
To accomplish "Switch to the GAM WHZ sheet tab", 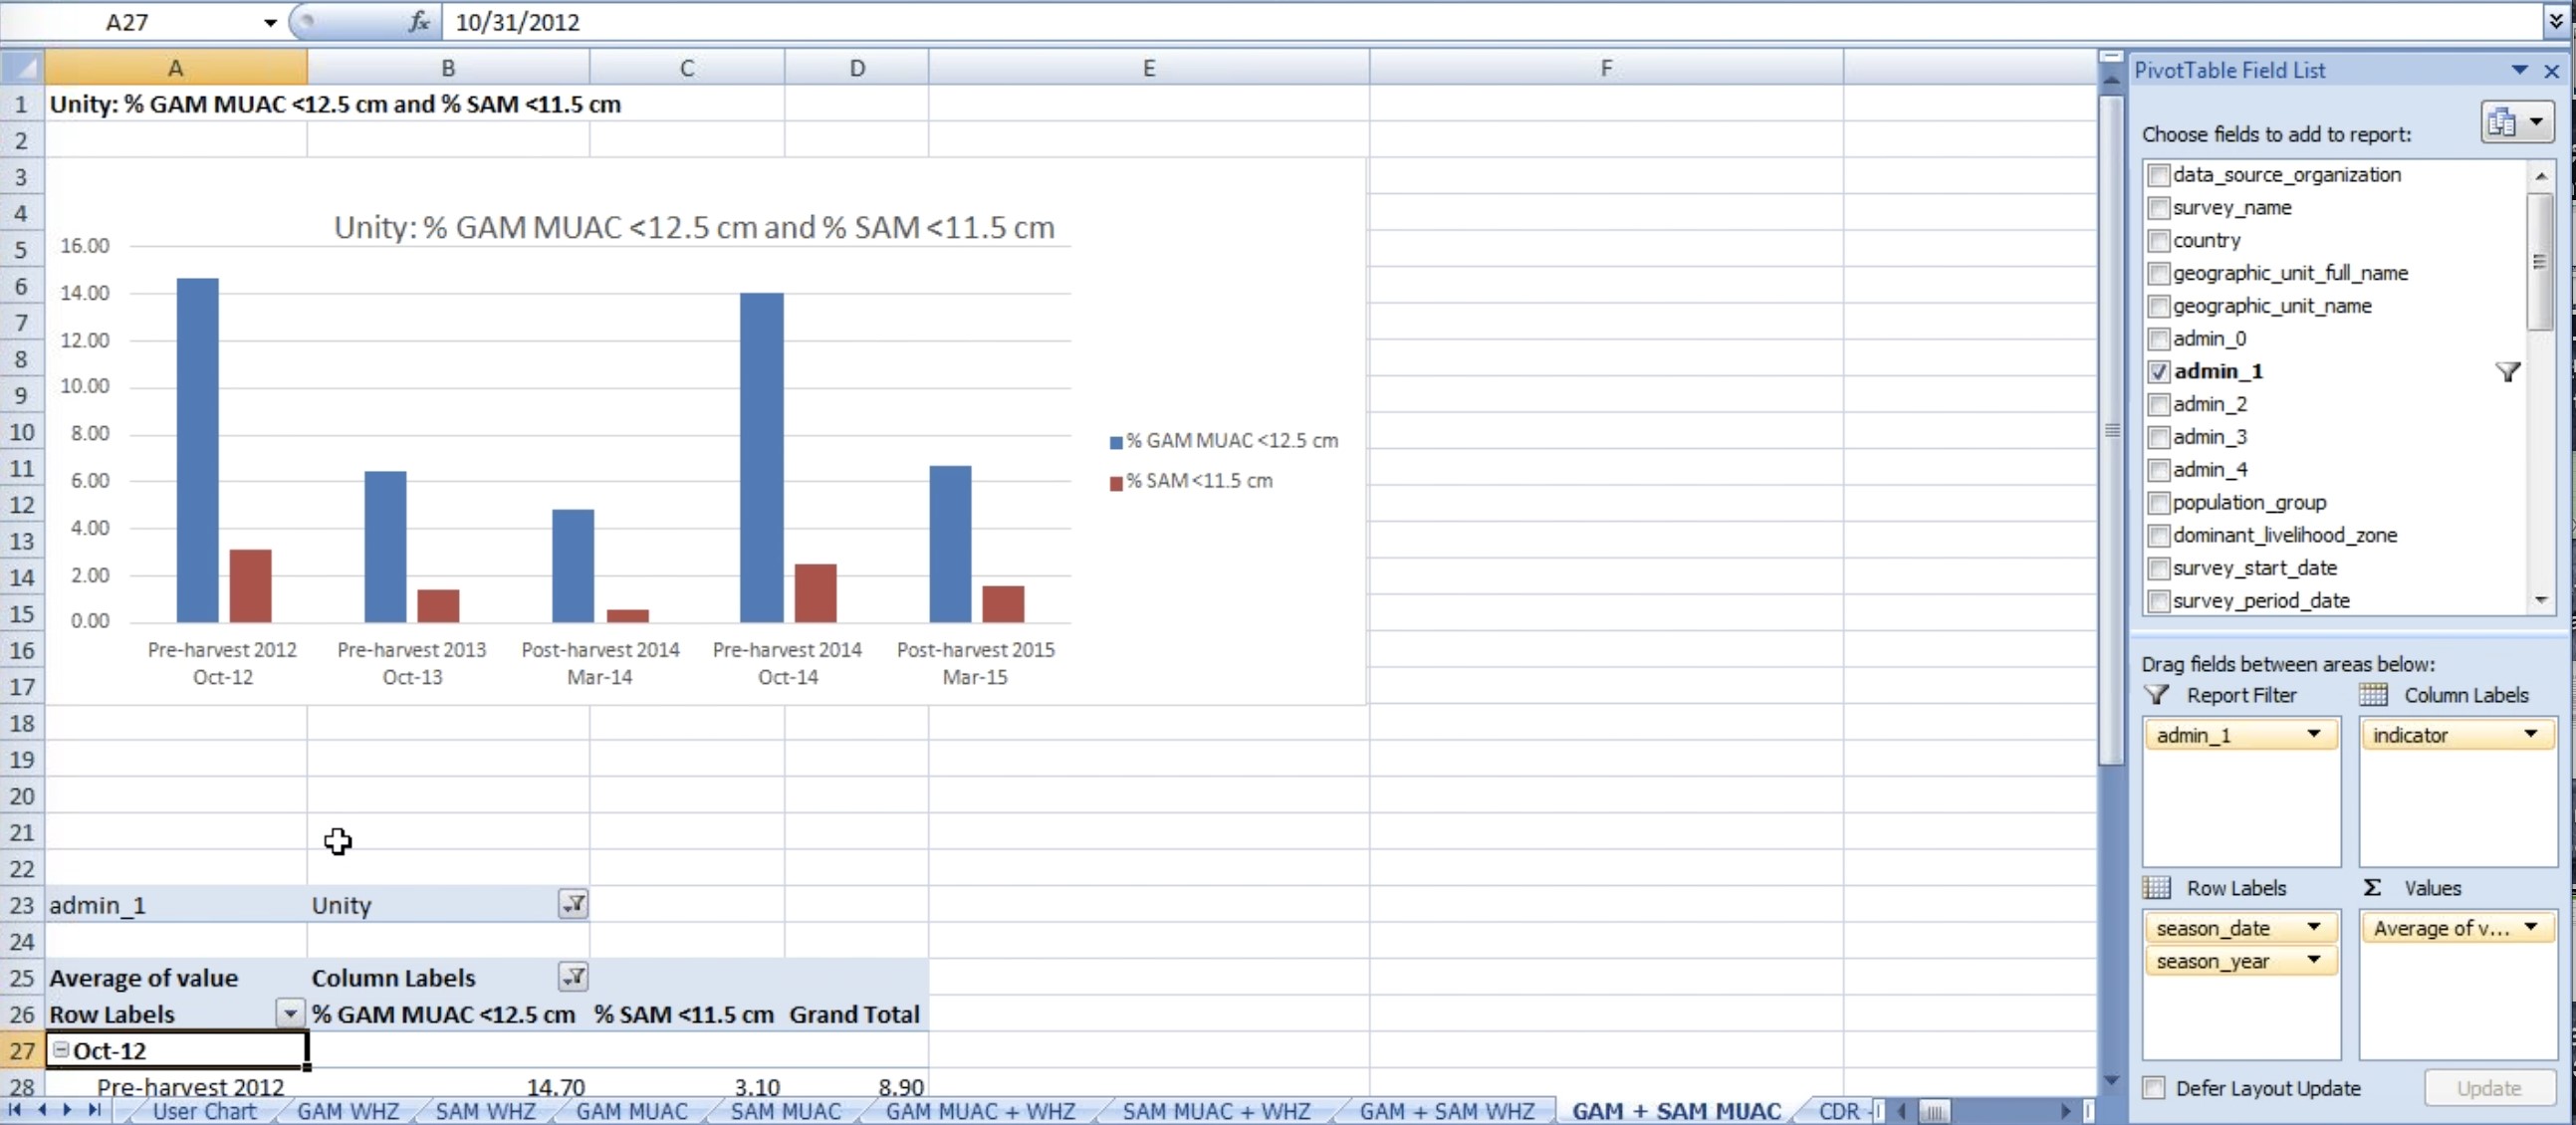I will pos(347,1111).
